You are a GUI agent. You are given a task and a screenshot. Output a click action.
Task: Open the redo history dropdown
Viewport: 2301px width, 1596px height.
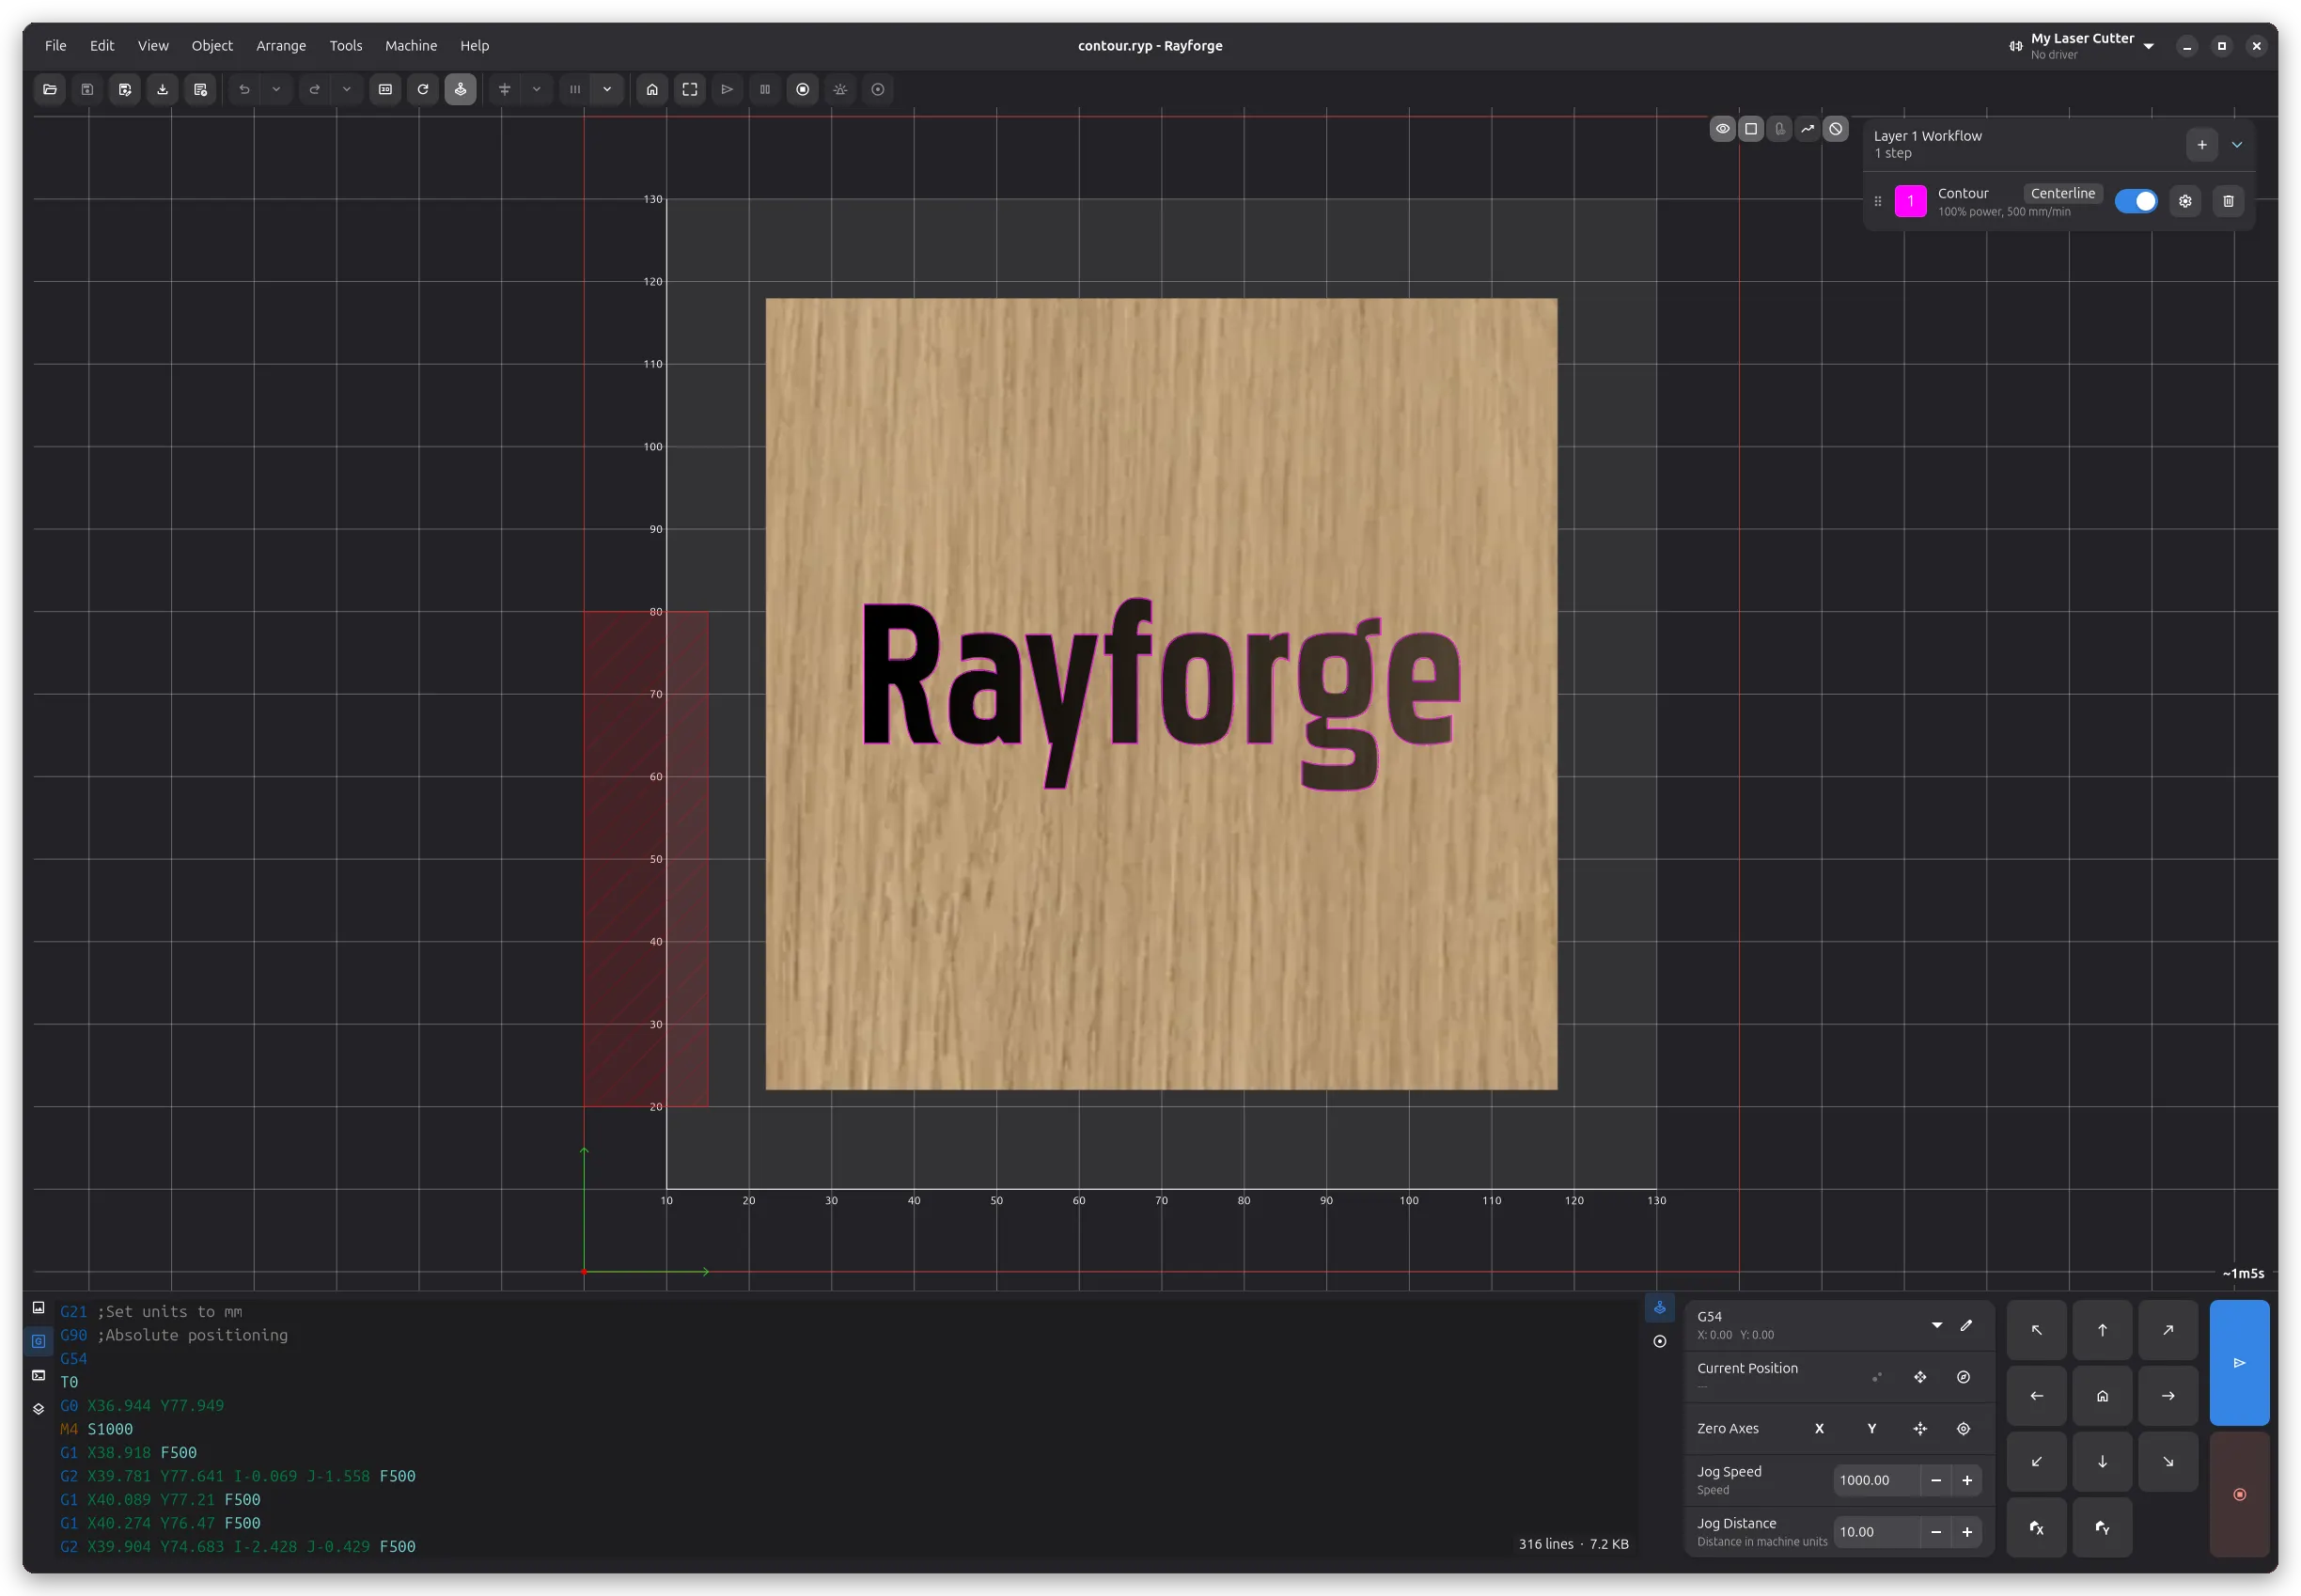[x=346, y=89]
